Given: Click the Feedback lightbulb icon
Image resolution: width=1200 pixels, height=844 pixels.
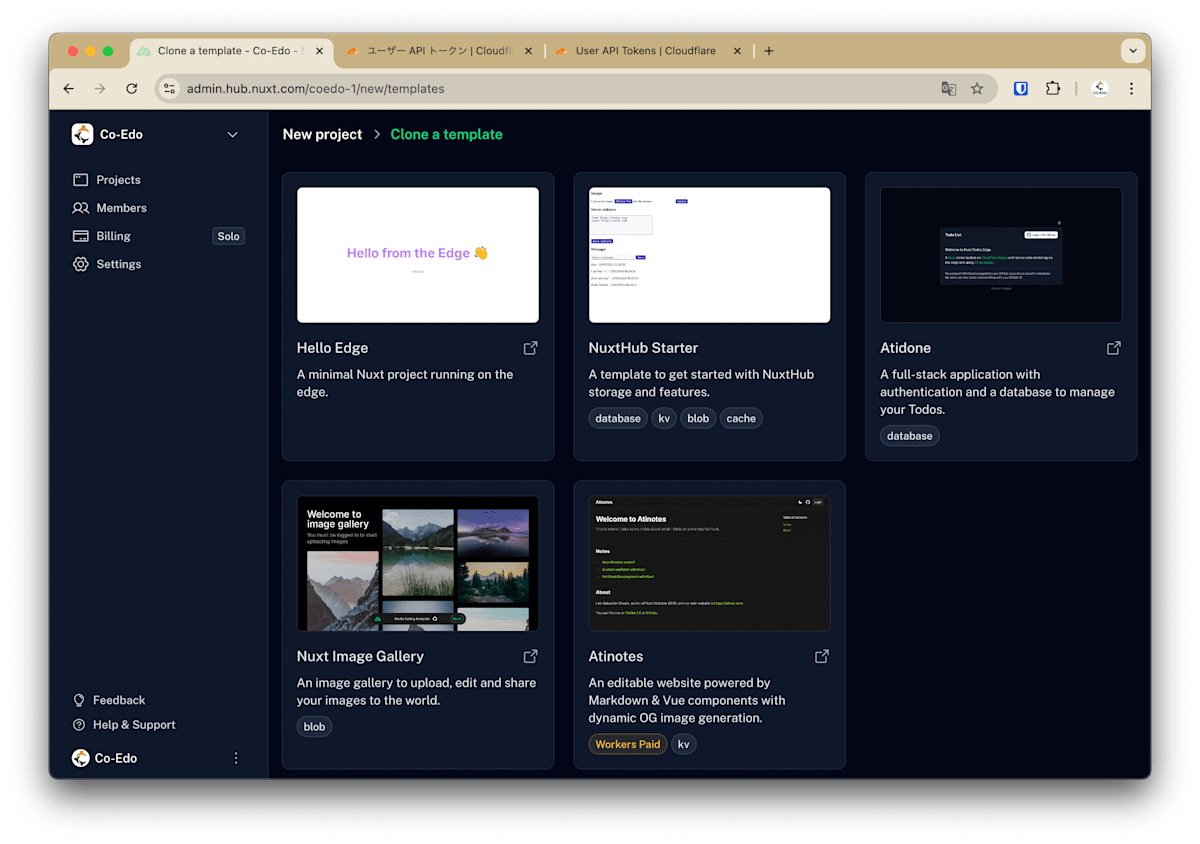Looking at the screenshot, I should pyautogui.click(x=79, y=700).
